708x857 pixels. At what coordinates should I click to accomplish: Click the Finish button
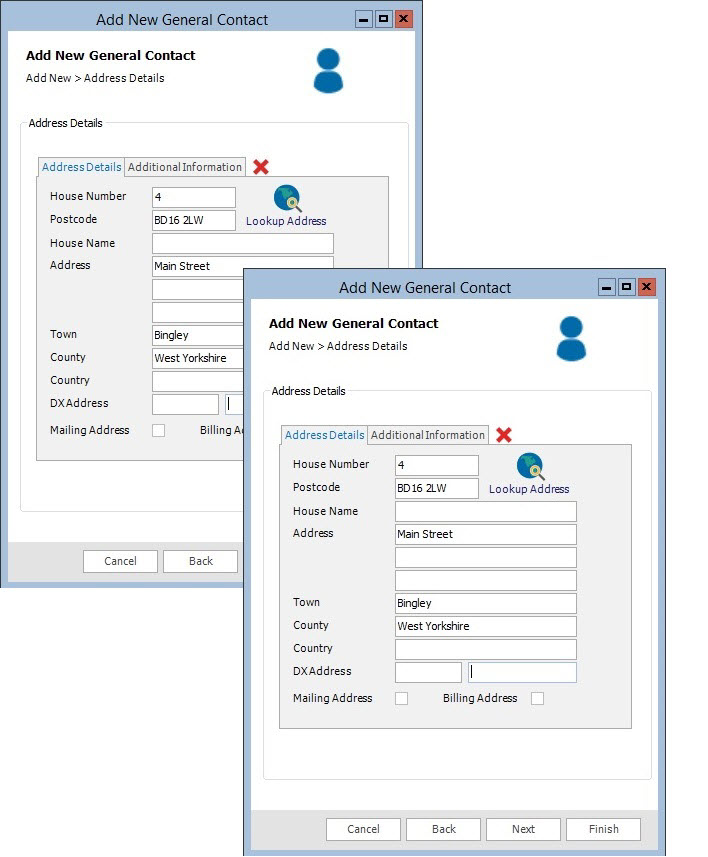point(603,829)
